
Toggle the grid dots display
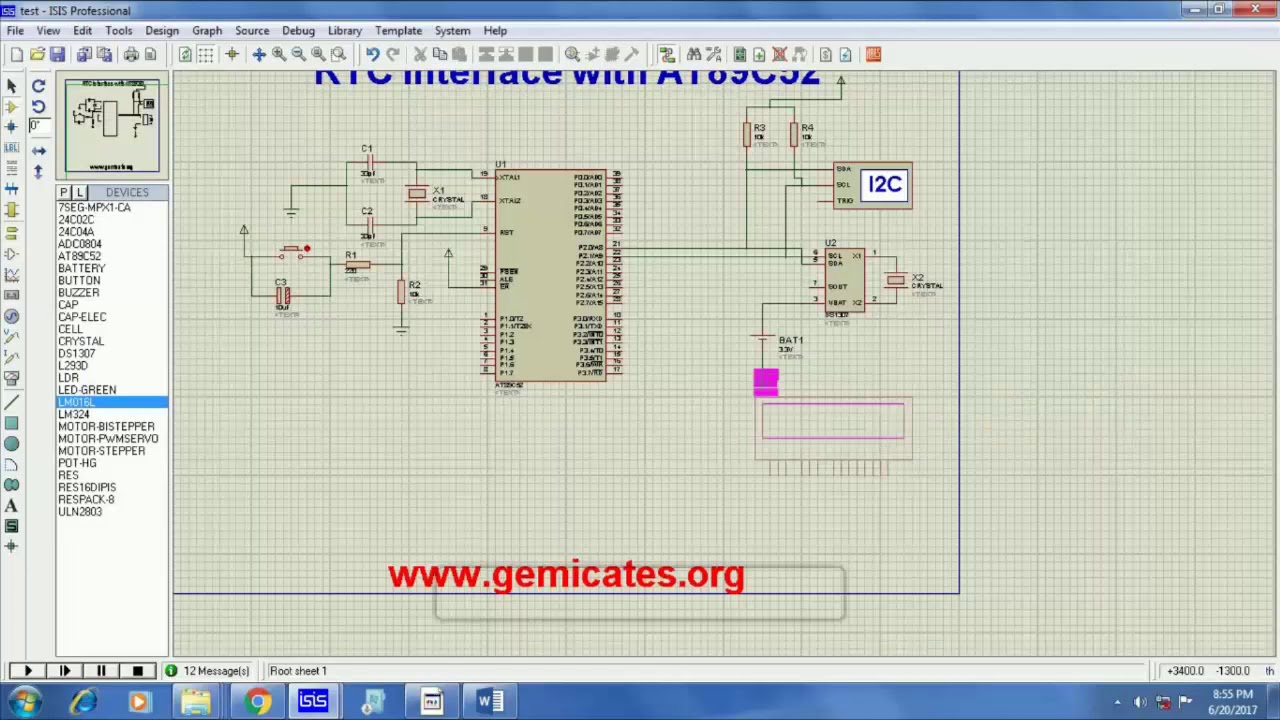pos(206,54)
